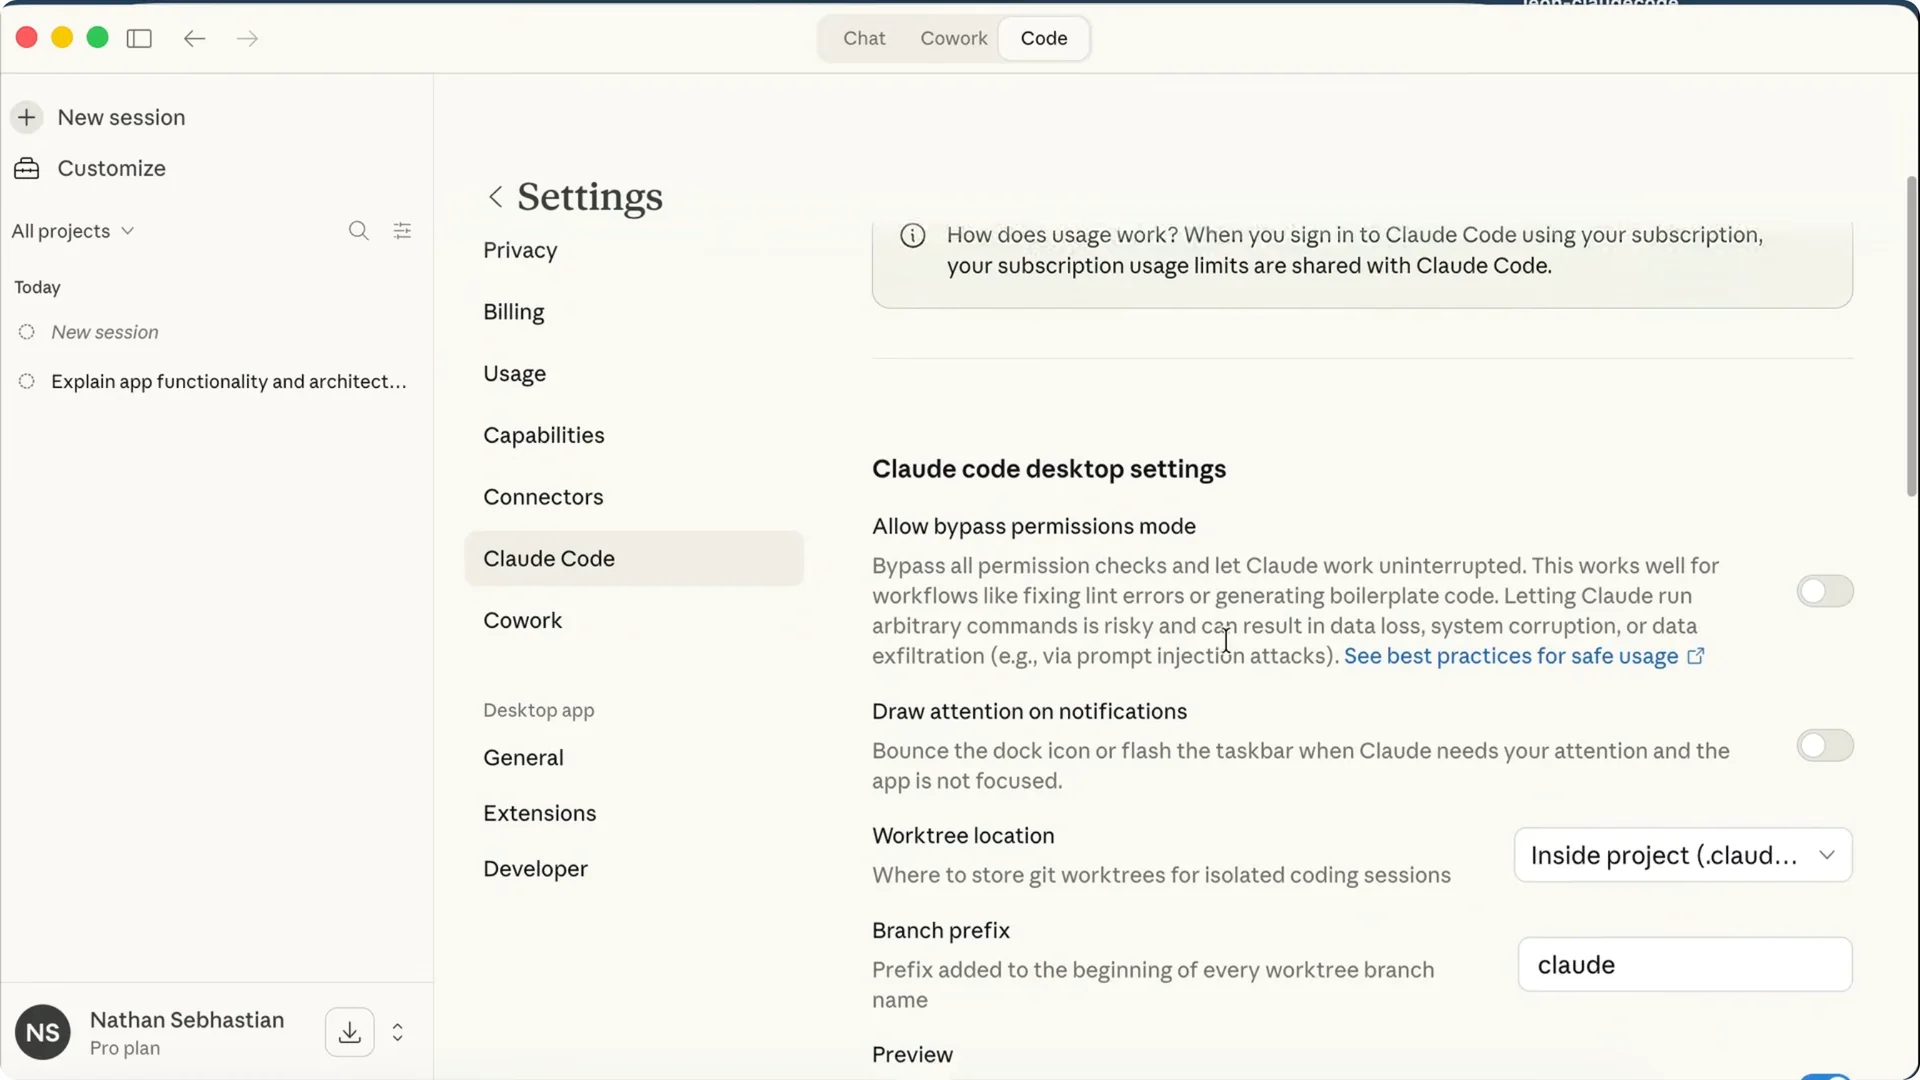
Task: Click the download icon next to the profile
Action: coord(349,1032)
